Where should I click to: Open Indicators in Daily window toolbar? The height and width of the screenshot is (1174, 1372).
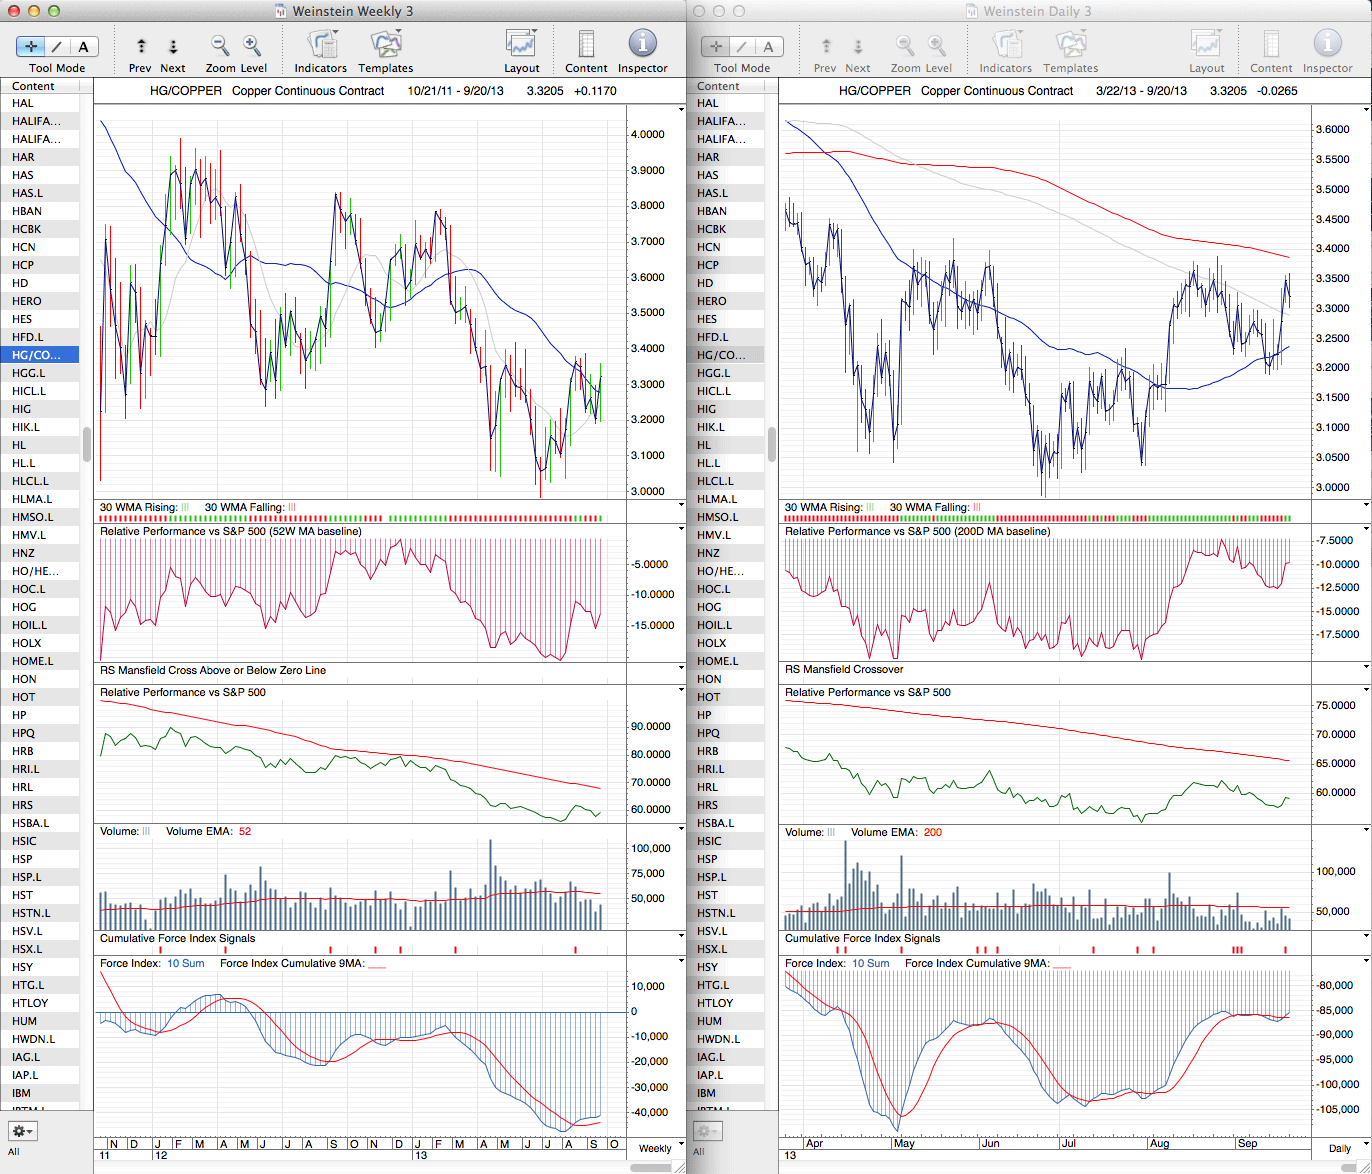[x=1006, y=45]
